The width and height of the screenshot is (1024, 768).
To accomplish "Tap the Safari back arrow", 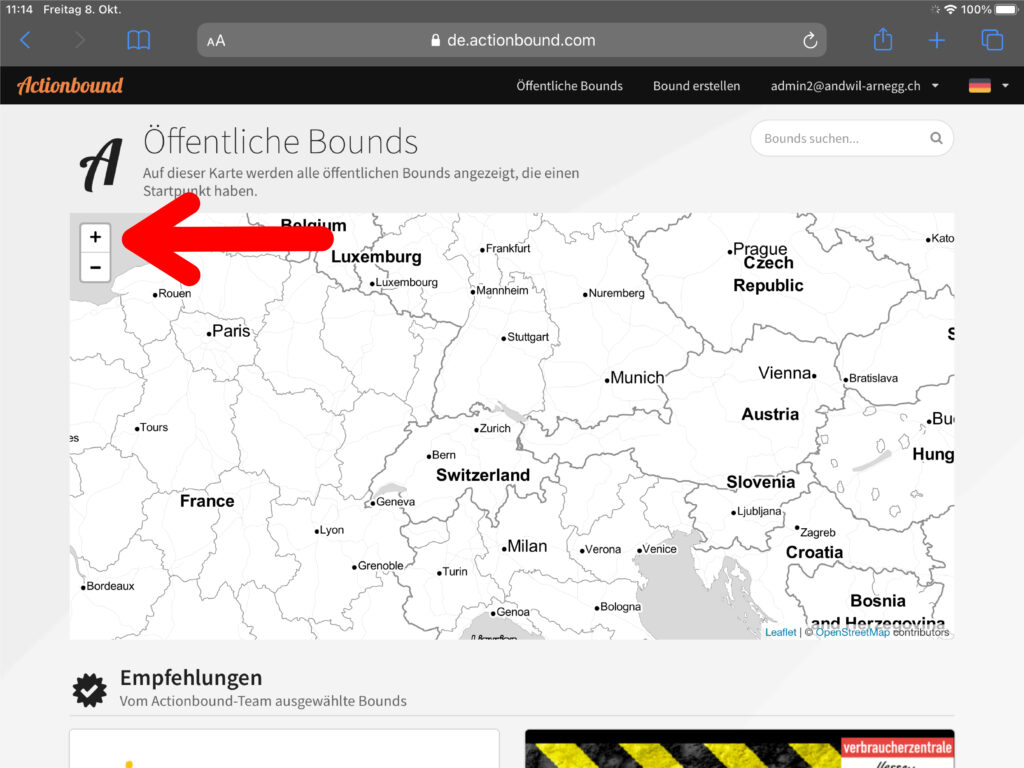I will pyautogui.click(x=26, y=40).
